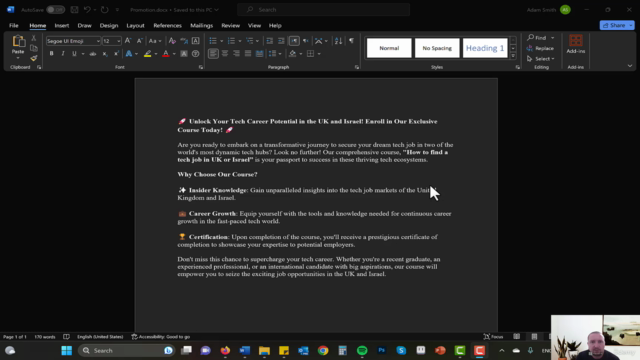Apply character border icon
The width and height of the screenshot is (640, 360).
[196, 41]
